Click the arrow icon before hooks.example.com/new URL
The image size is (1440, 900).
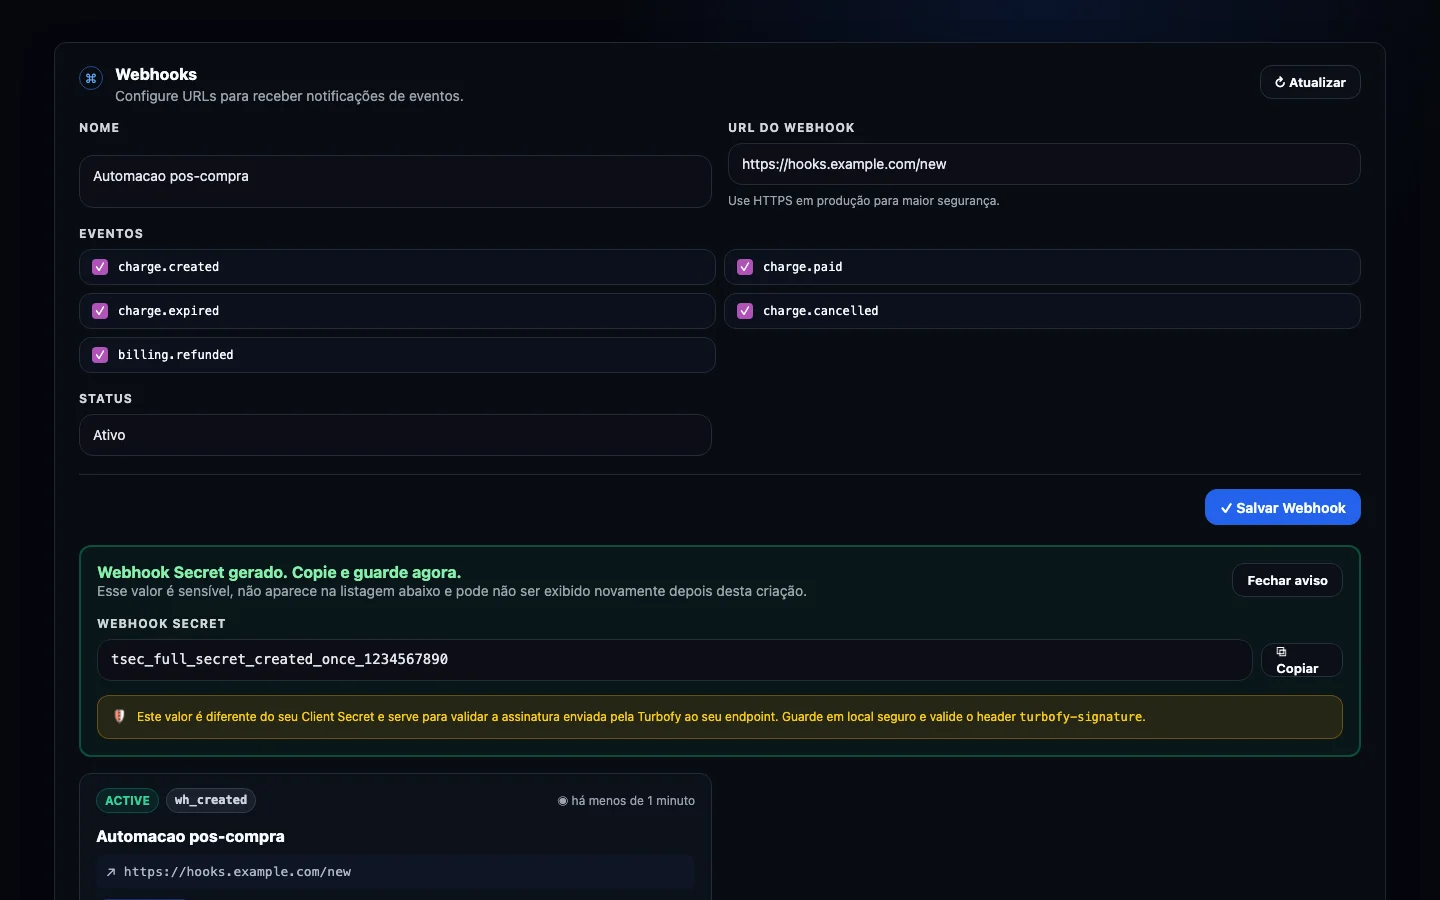point(111,872)
